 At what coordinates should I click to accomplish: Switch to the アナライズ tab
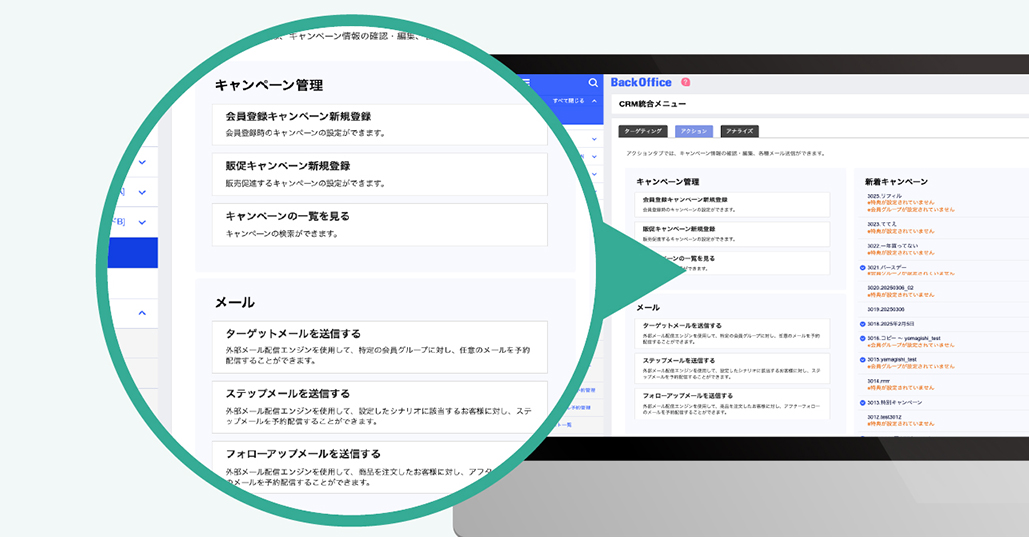click(740, 131)
